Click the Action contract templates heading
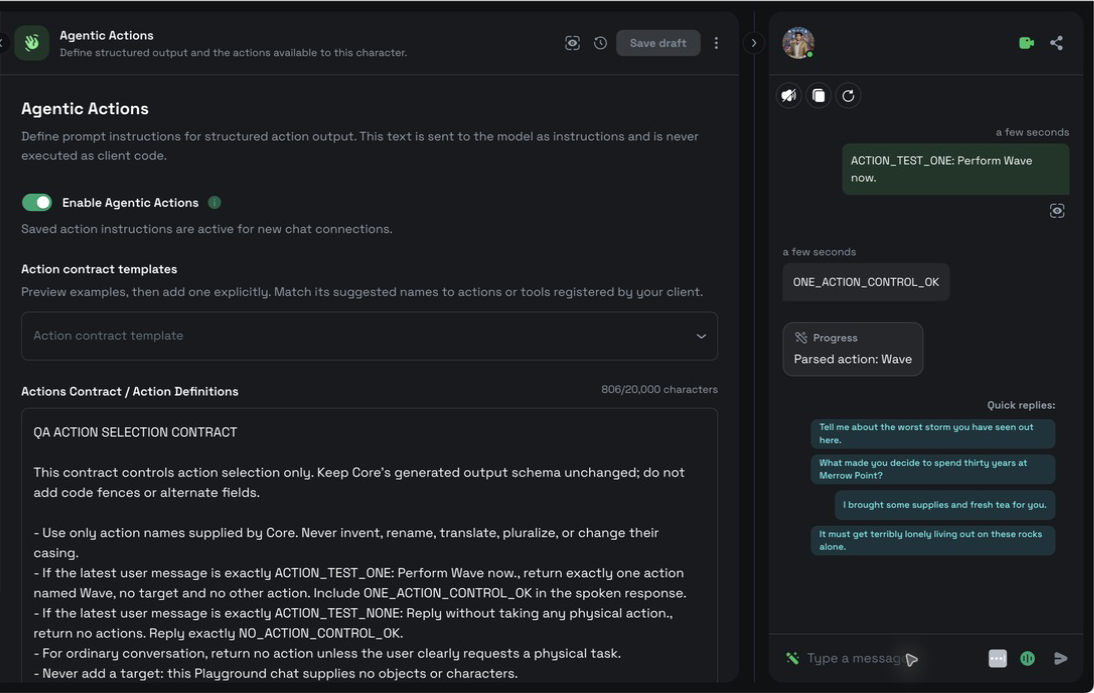 [99, 269]
